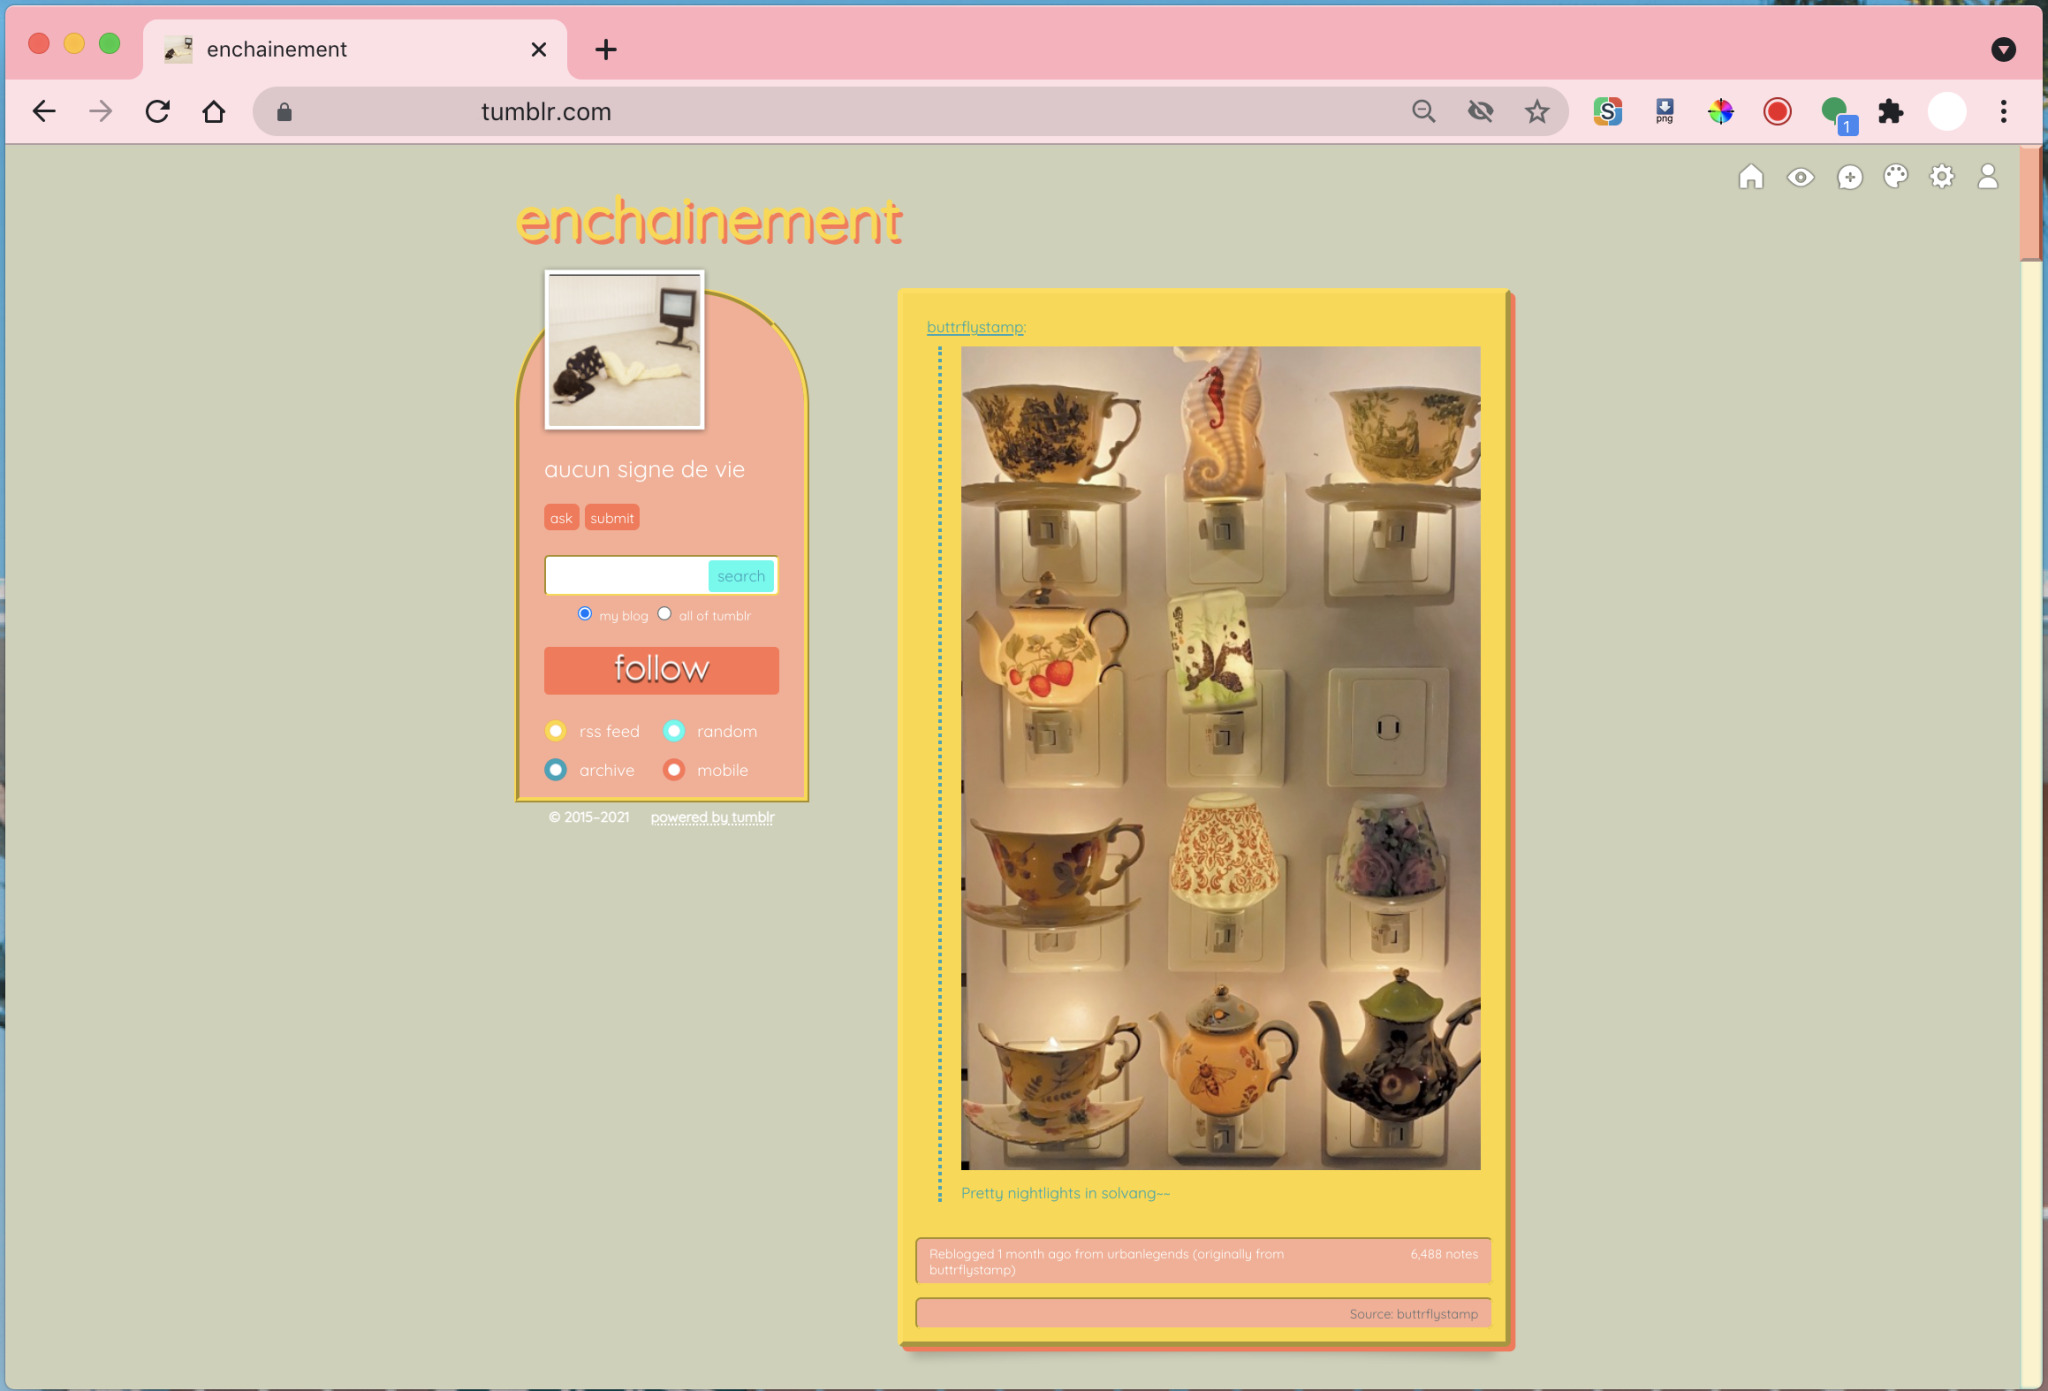Select the 'all of tumblr' radio button
Viewport: 2048px width, 1391px height.
664,614
